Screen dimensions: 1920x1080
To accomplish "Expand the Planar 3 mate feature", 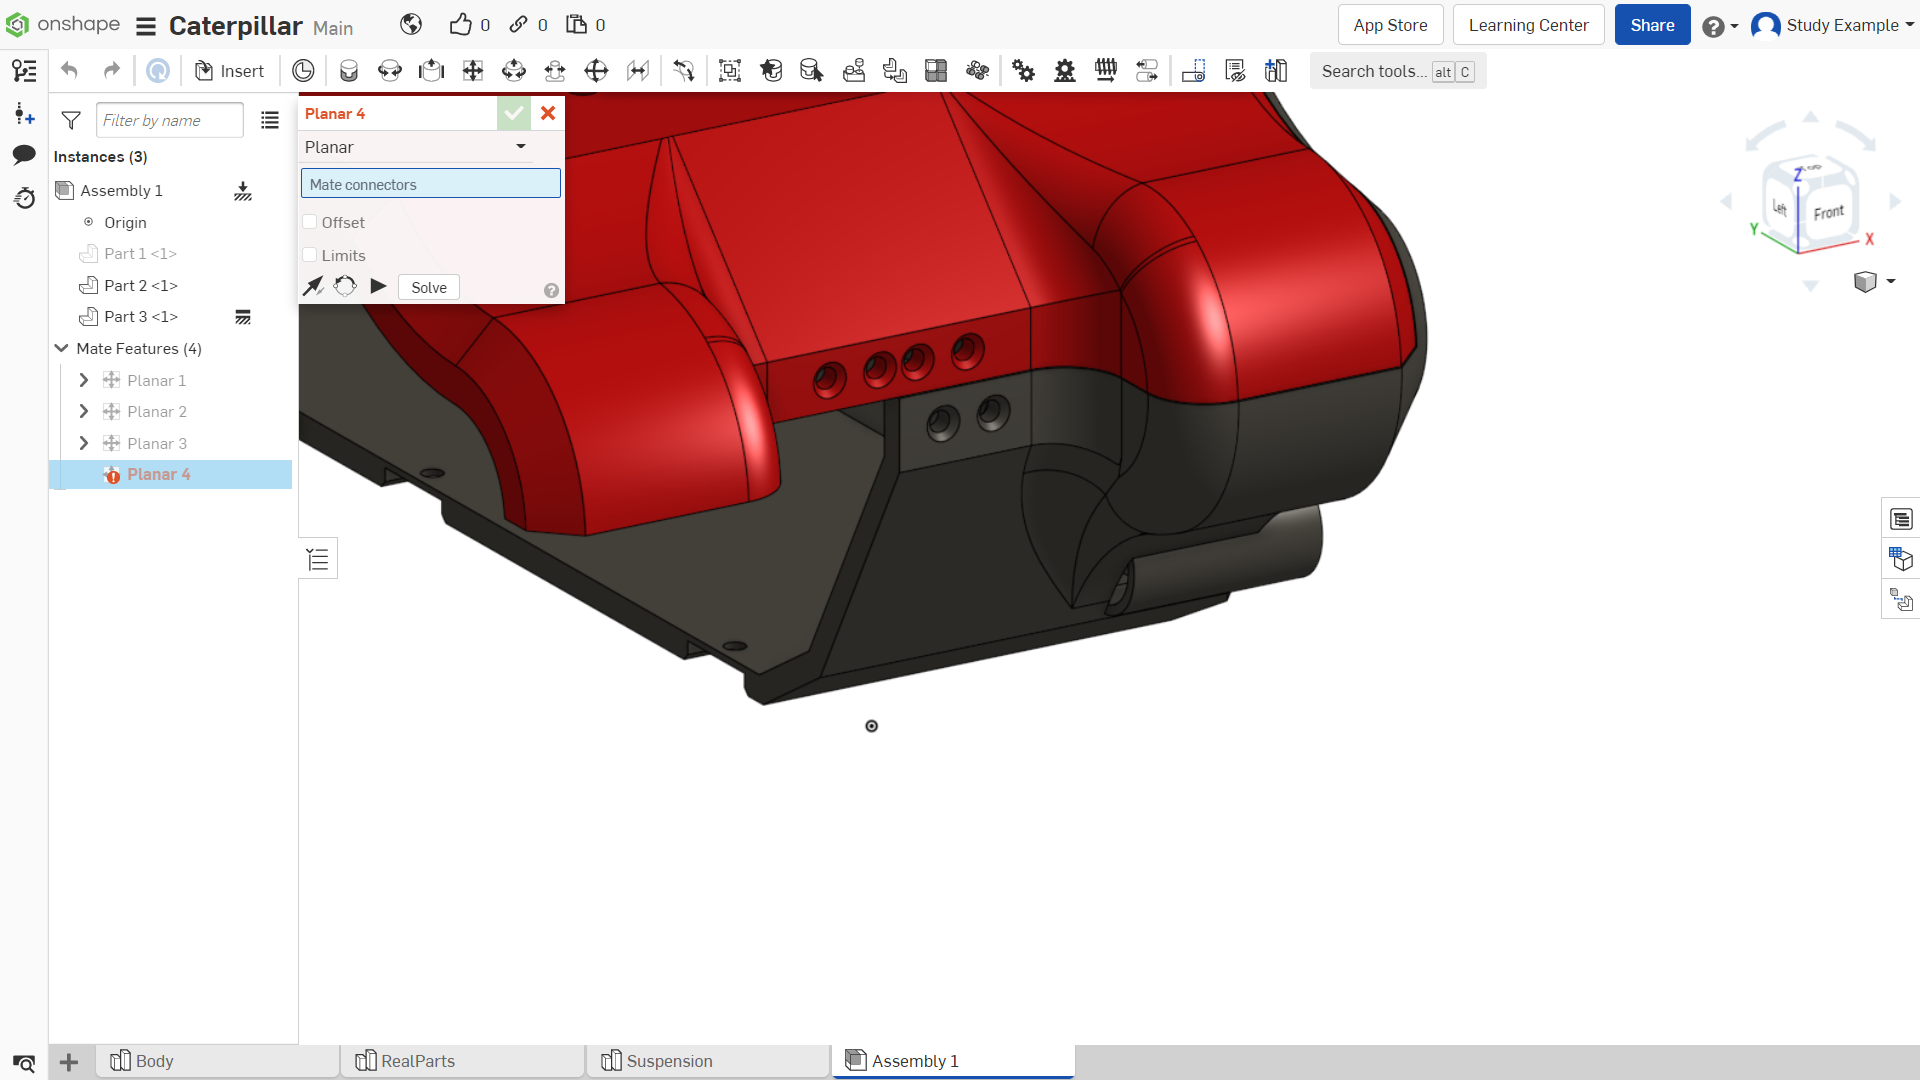I will click(84, 443).
